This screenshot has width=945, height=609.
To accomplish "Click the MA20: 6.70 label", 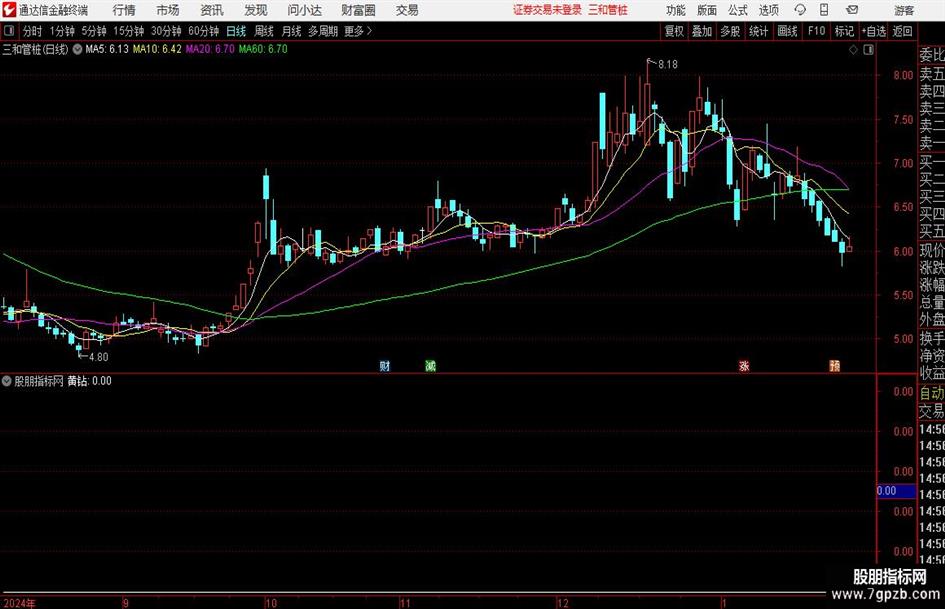I will (210, 49).
